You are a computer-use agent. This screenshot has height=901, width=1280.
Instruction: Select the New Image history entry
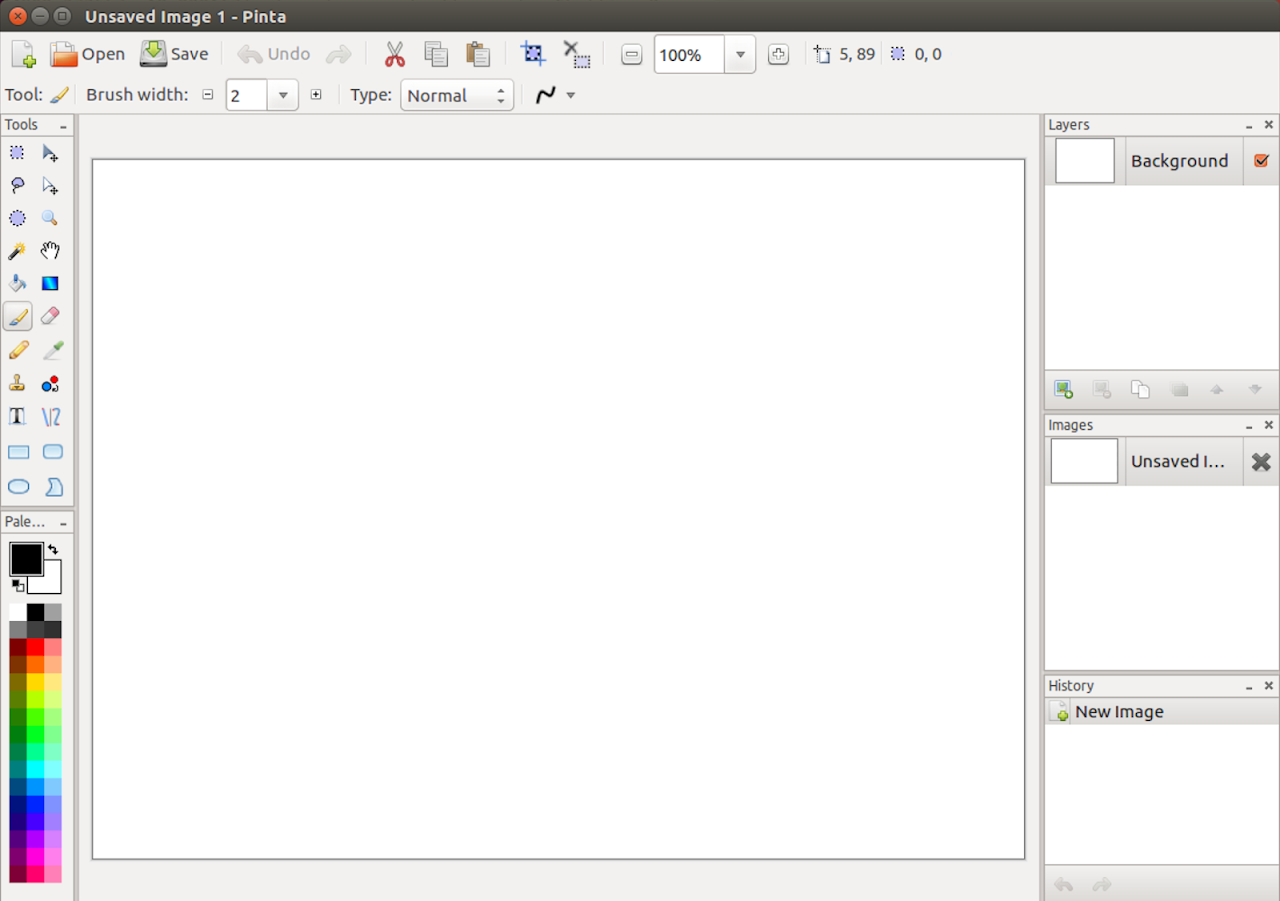pos(1118,712)
